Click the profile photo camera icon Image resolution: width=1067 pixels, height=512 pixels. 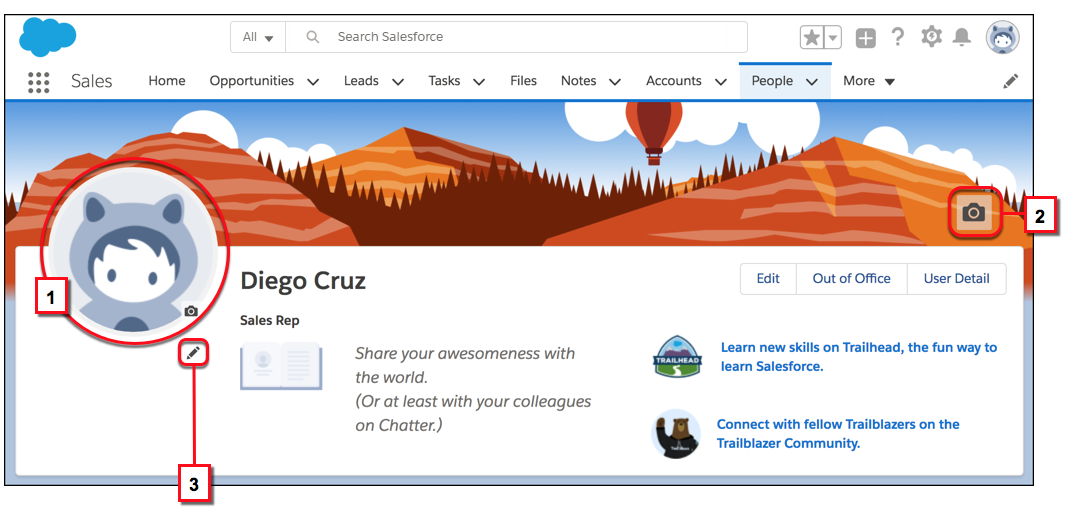point(191,311)
